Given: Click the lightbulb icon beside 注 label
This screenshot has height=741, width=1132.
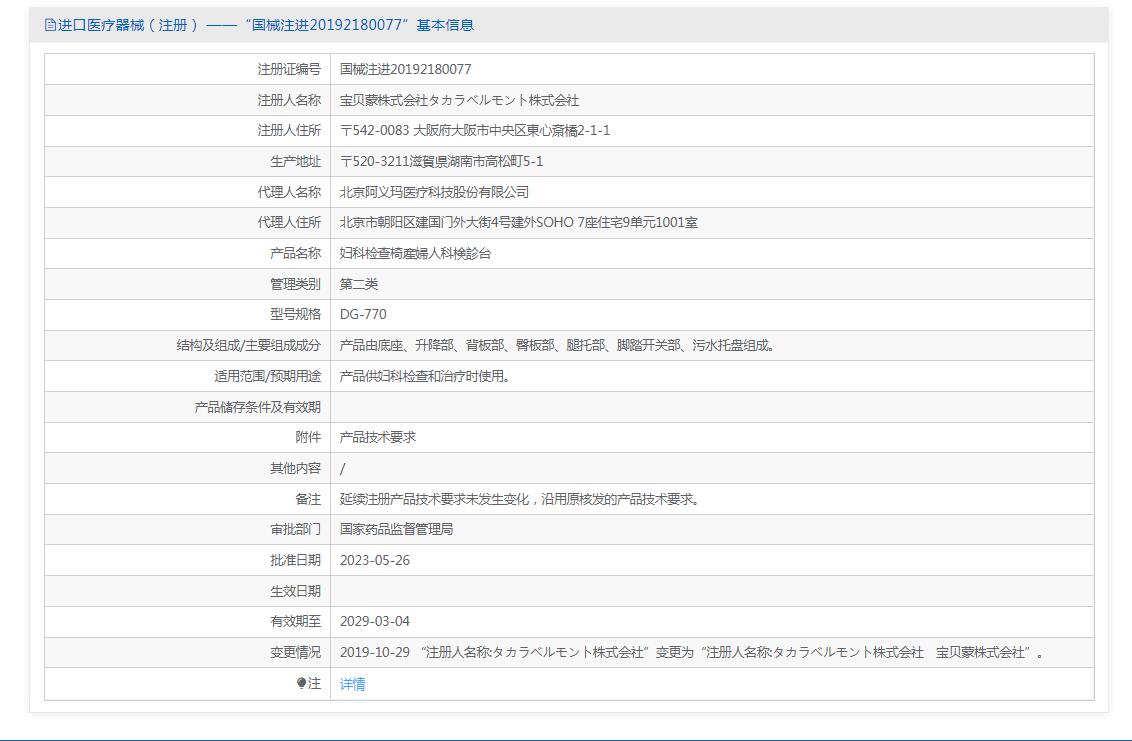Looking at the screenshot, I should tap(302, 683).
